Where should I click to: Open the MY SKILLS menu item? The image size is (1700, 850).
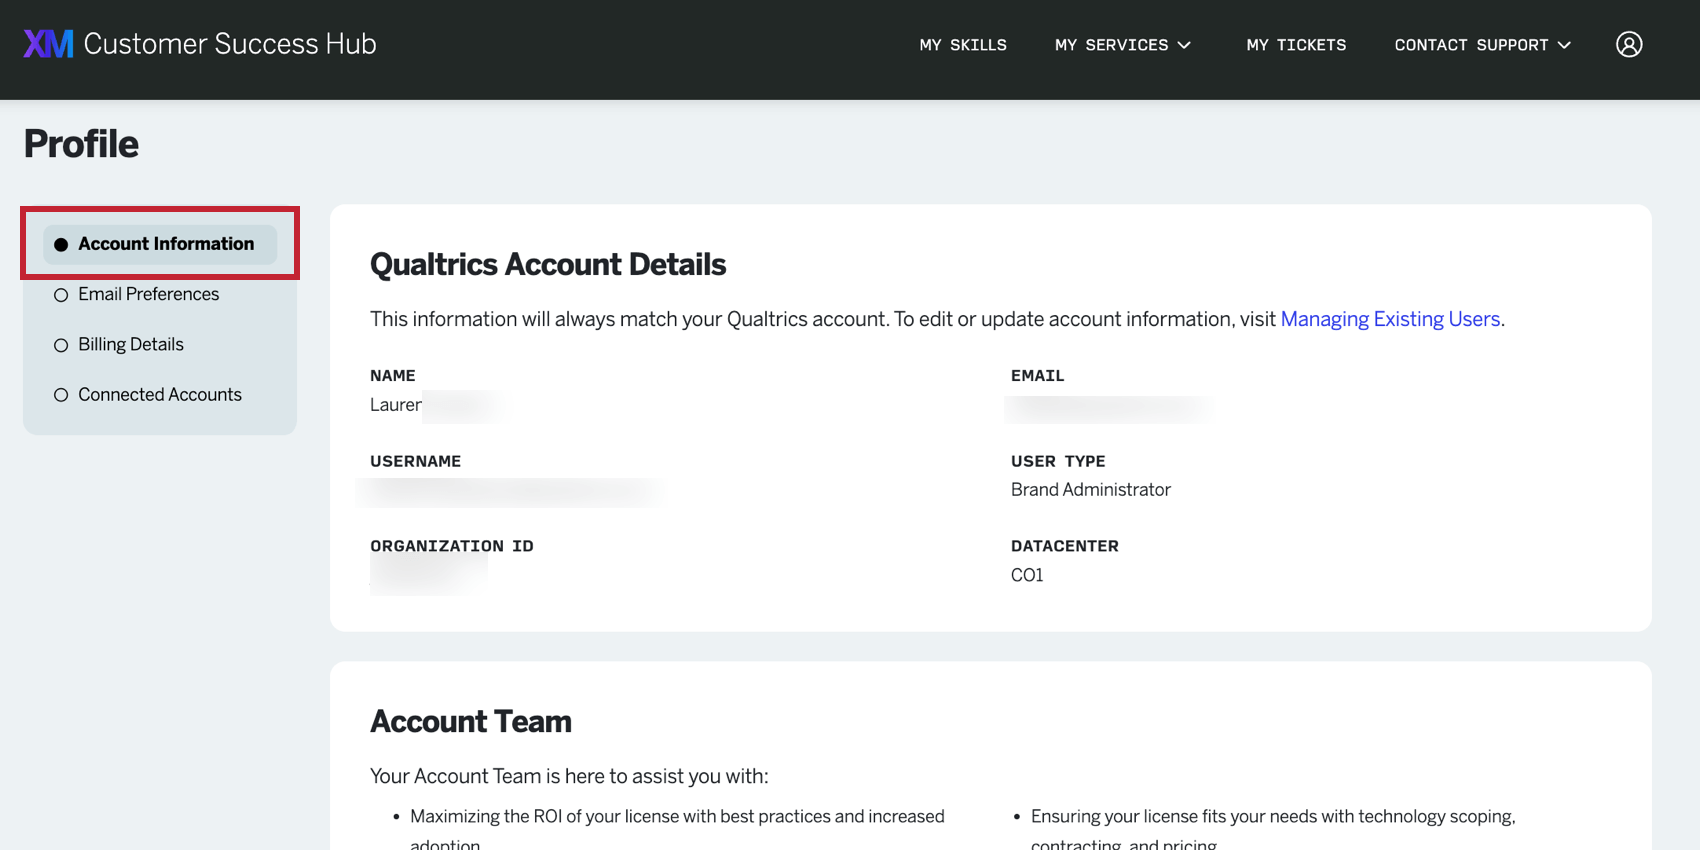pos(962,45)
